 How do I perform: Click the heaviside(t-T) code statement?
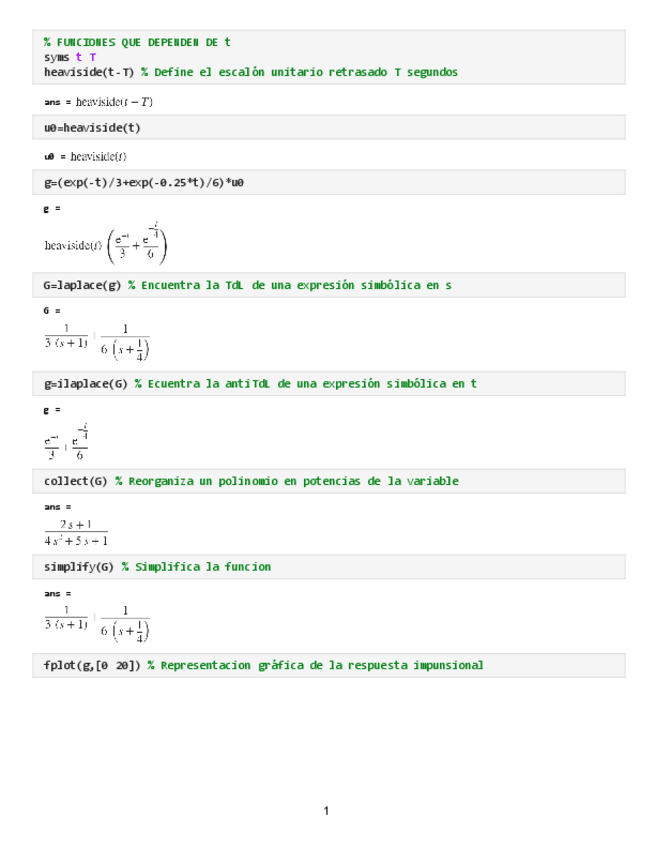click(89, 72)
